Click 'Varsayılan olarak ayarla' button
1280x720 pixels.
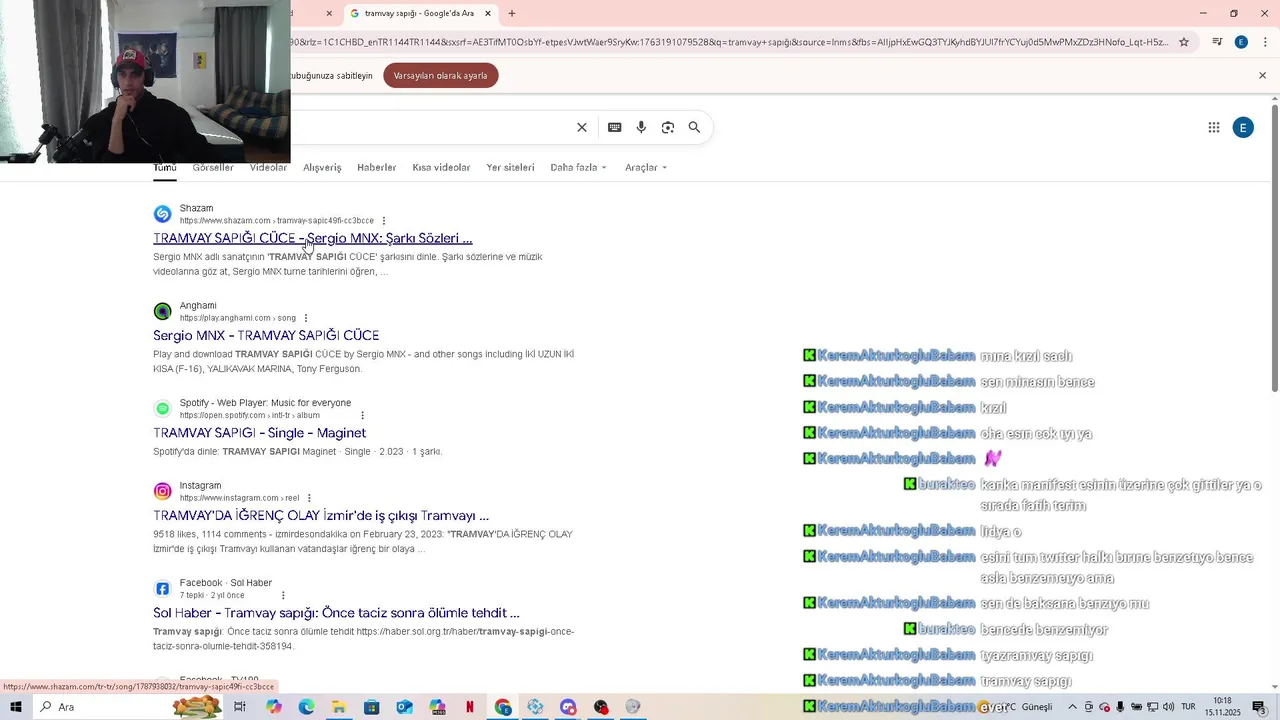click(441, 76)
